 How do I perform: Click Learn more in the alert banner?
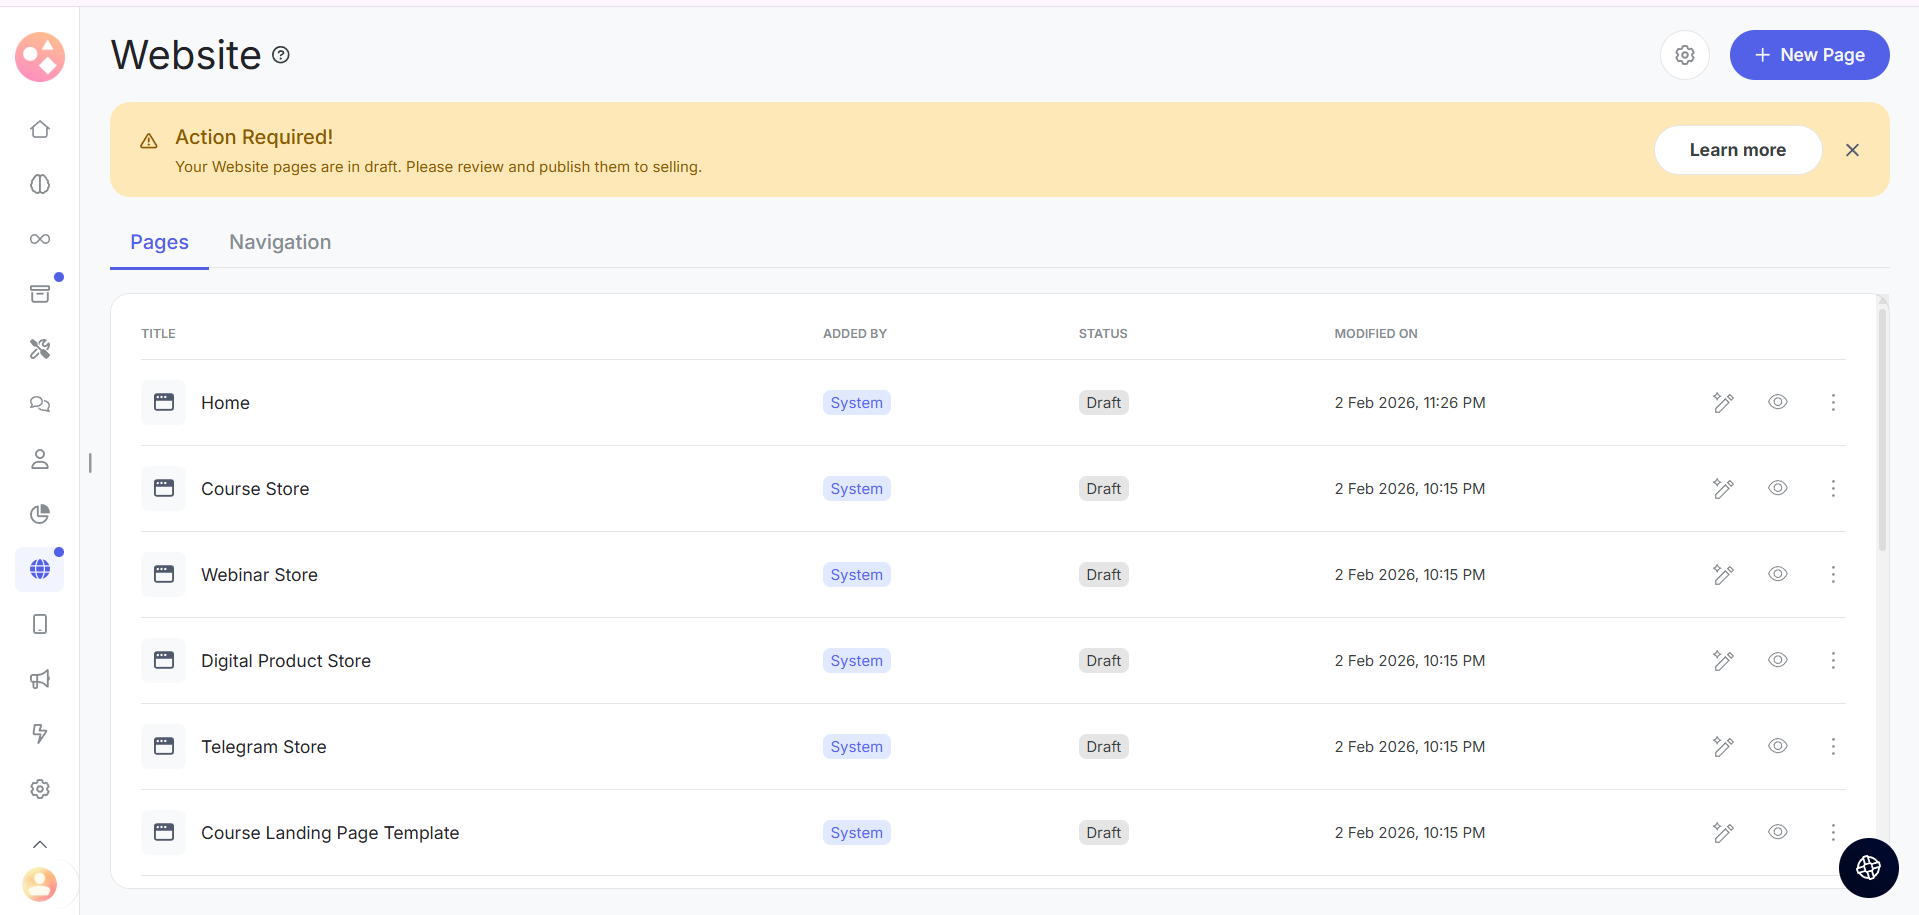(1737, 150)
